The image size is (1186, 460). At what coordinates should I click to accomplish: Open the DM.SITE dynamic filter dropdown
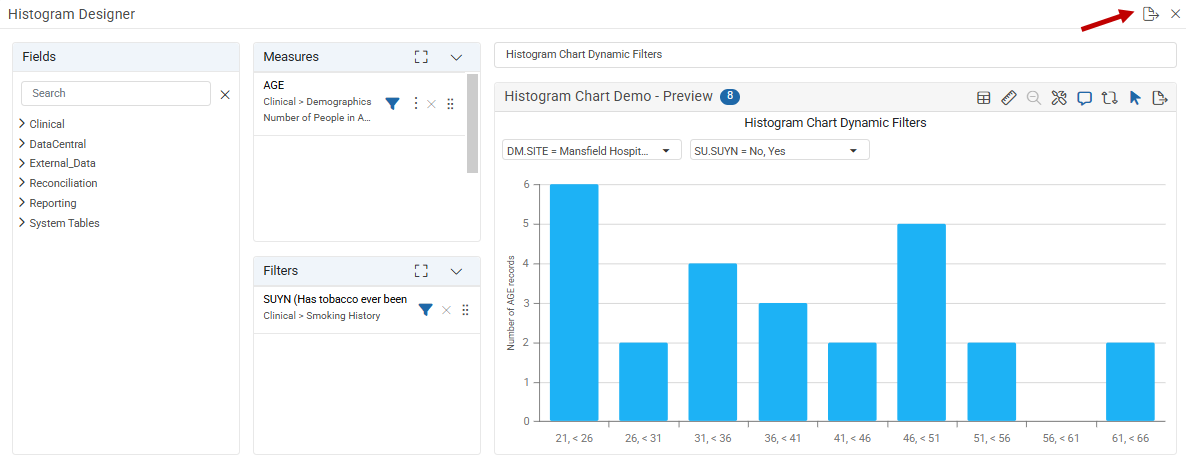(x=591, y=151)
